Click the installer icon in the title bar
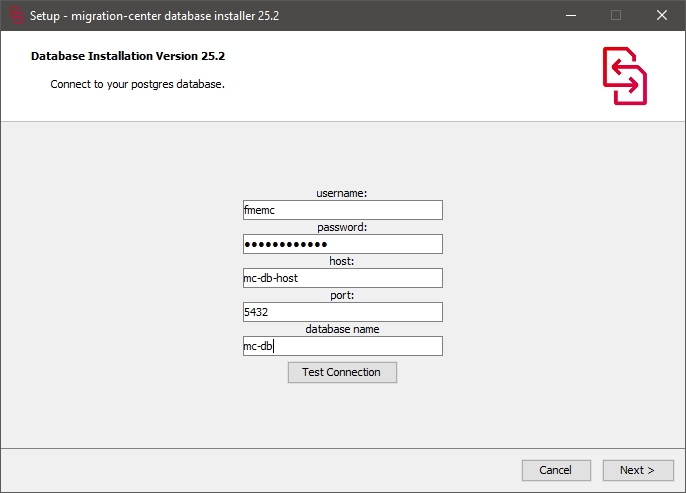 point(15,15)
